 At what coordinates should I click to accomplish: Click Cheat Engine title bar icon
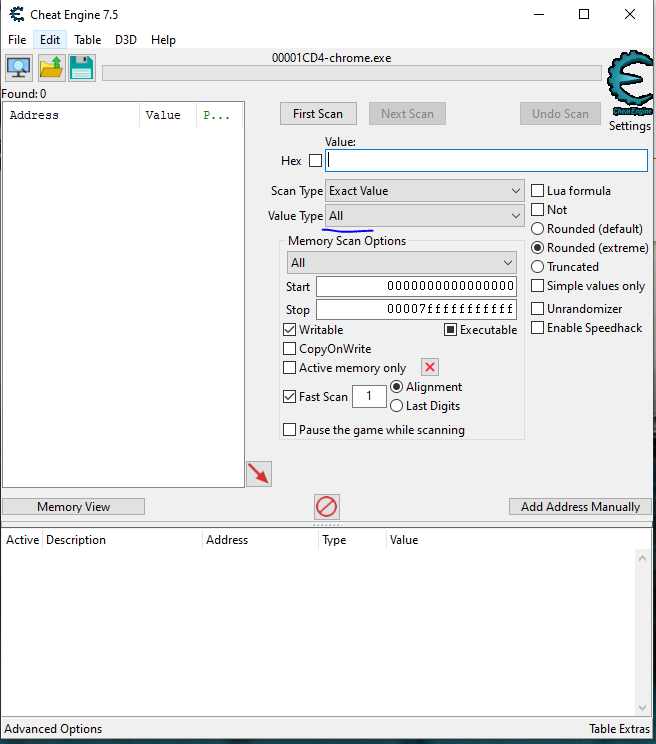tap(17, 15)
